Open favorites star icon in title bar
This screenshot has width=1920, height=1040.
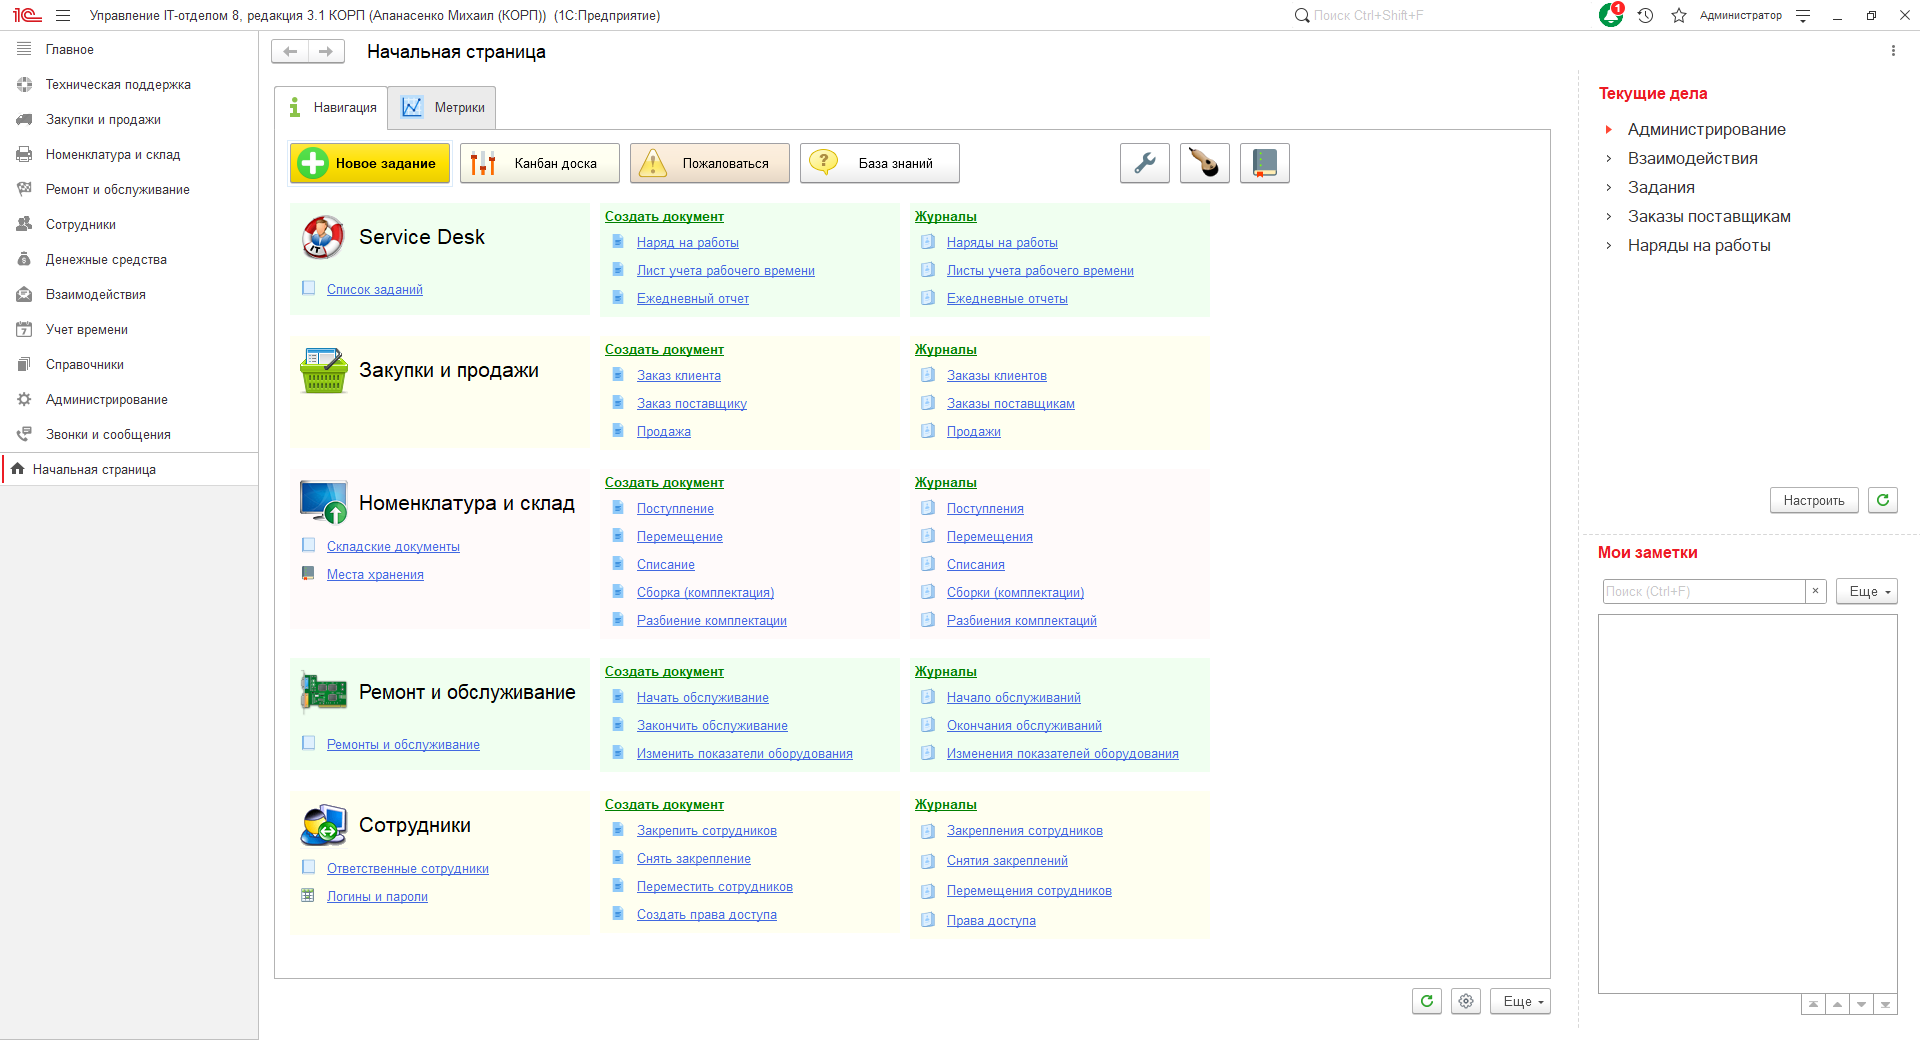tap(1679, 15)
